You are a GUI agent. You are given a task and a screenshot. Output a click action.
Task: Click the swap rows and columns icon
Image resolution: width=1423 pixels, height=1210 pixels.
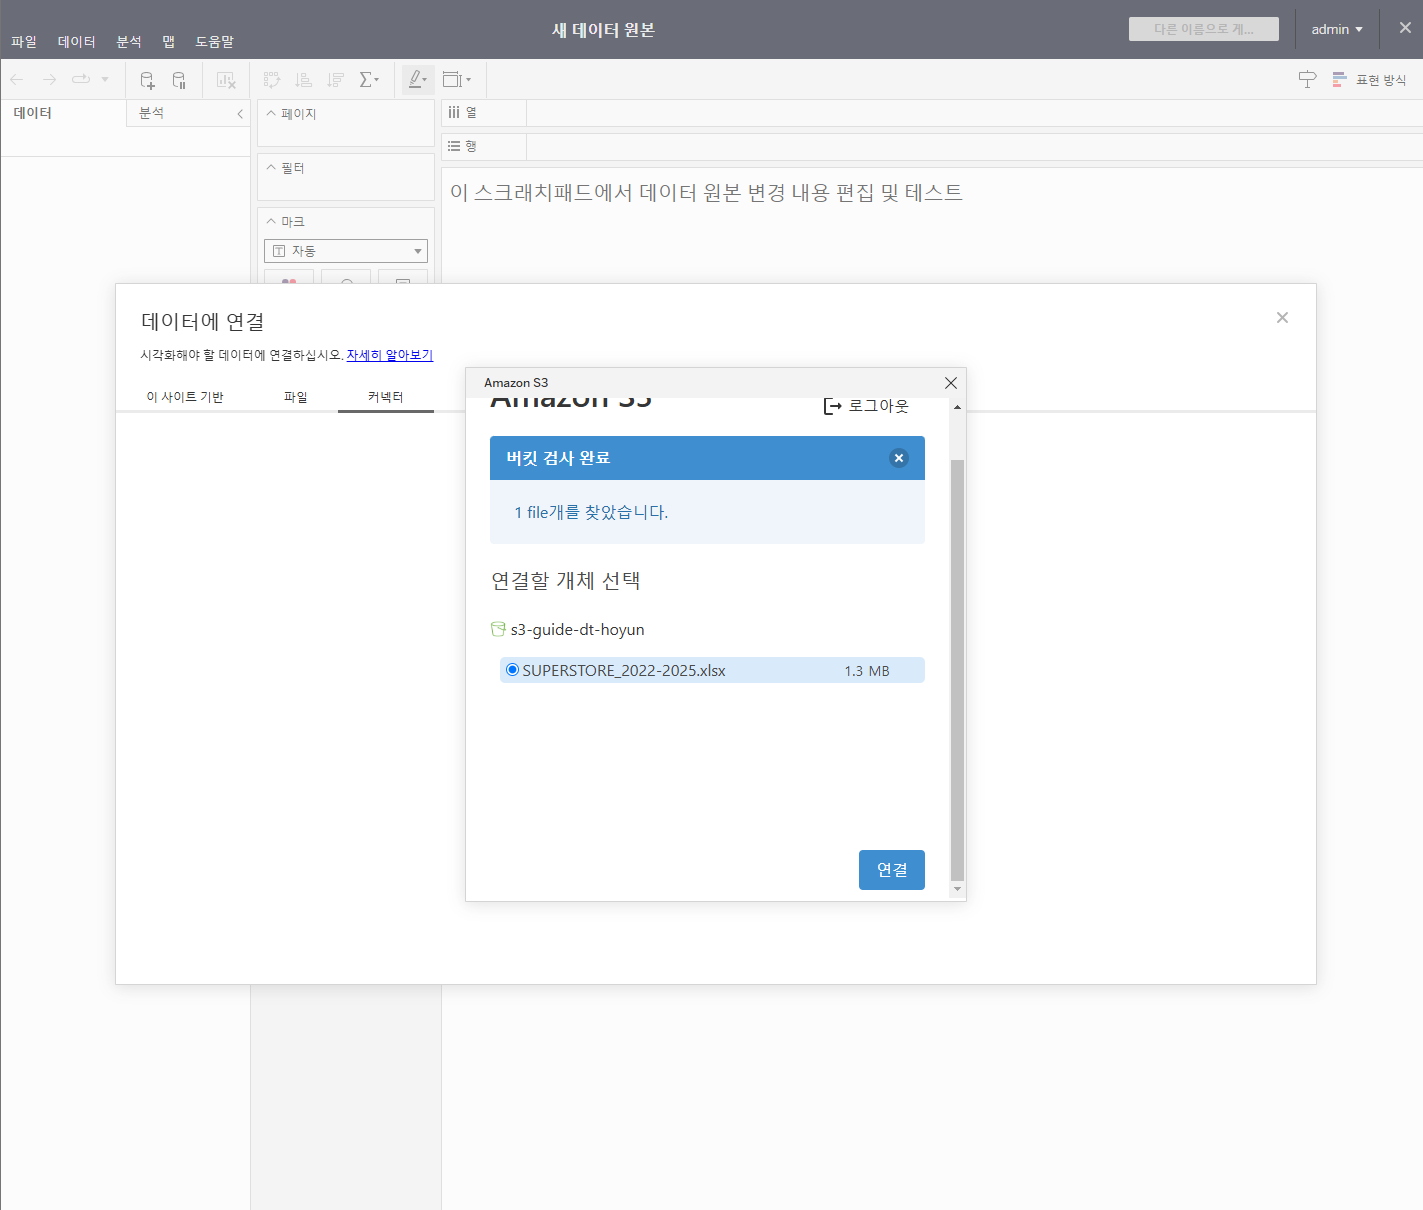(x=272, y=80)
